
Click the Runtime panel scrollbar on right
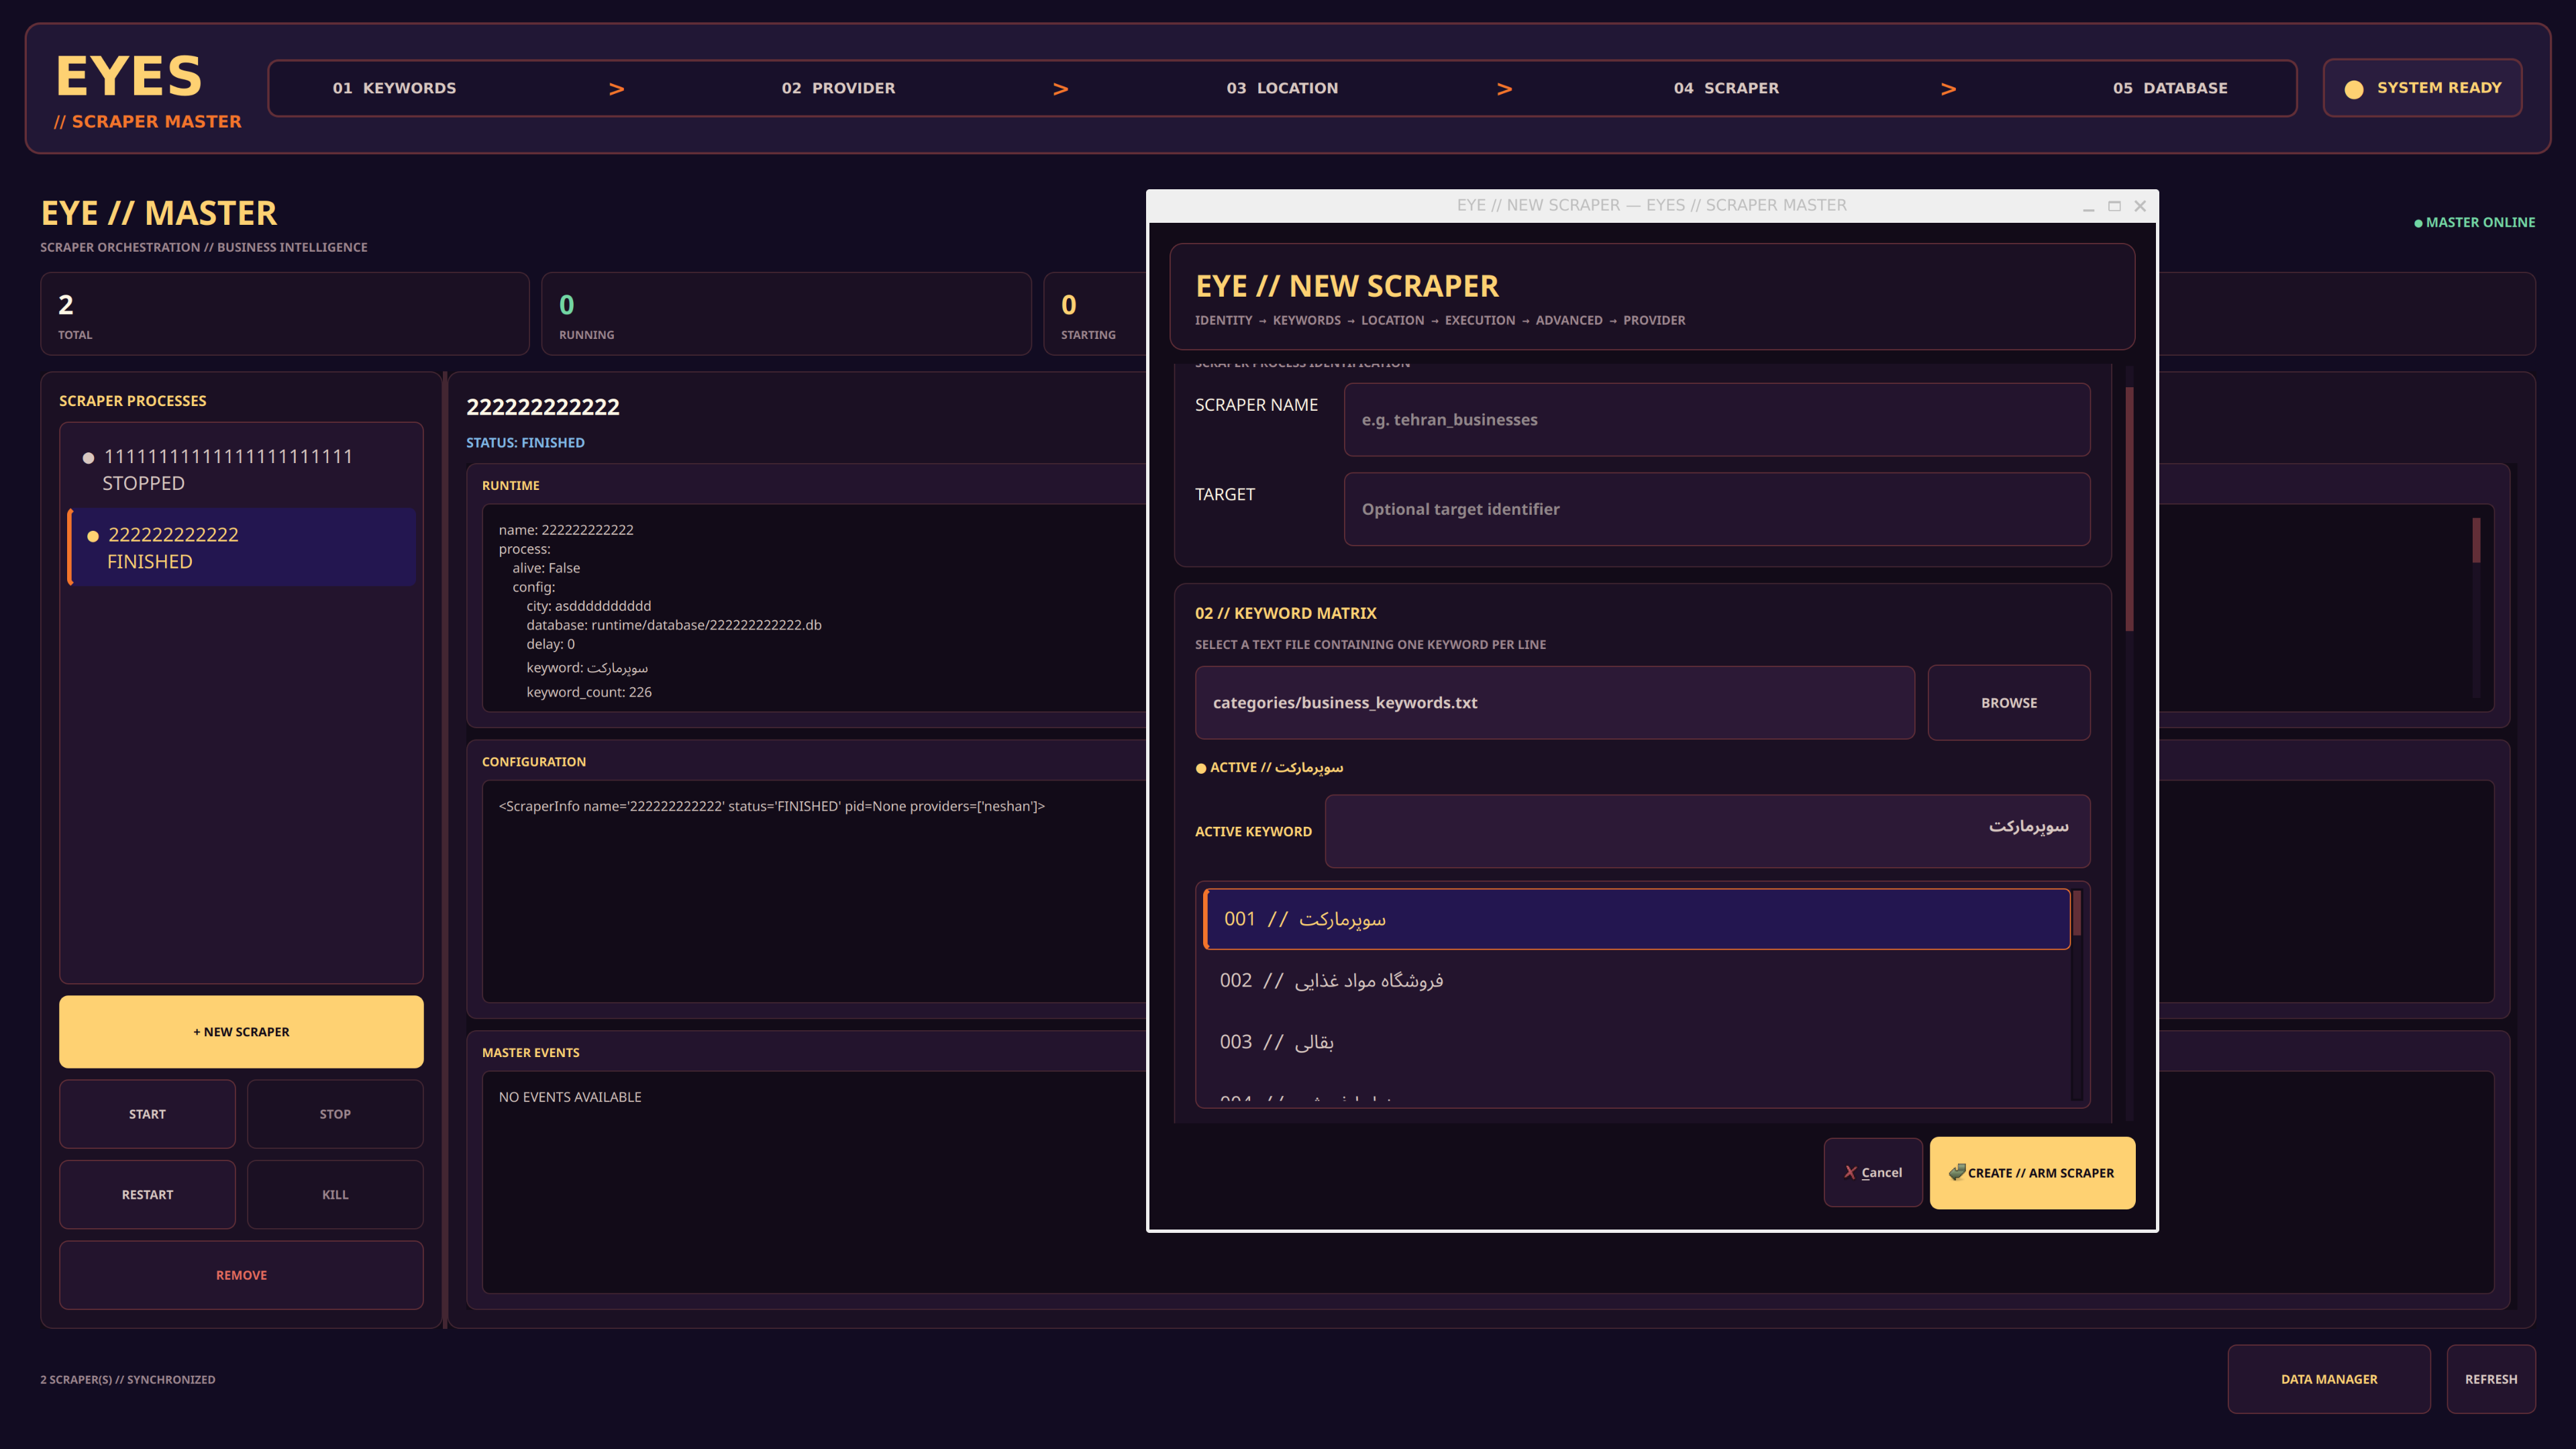point(2476,540)
